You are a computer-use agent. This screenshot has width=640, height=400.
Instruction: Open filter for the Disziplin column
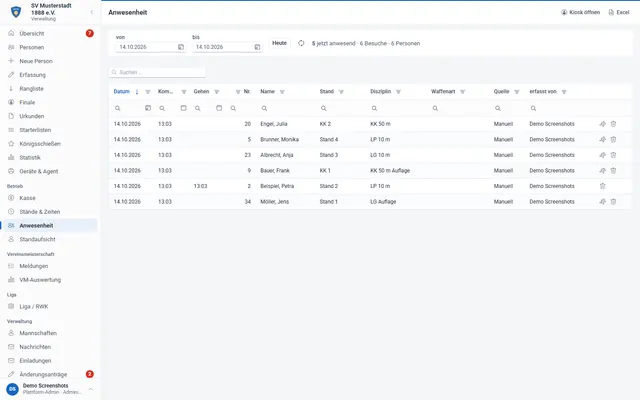coord(398,92)
